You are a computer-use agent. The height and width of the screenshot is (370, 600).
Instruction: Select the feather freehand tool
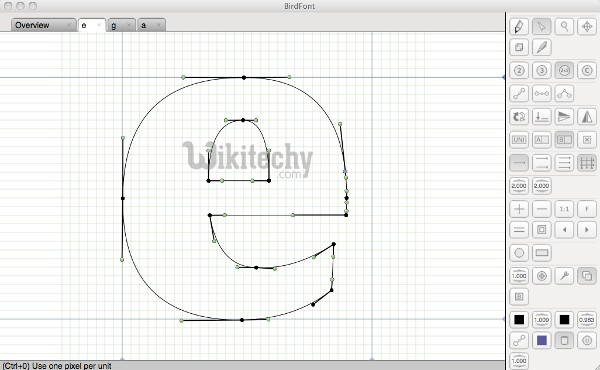(x=541, y=47)
